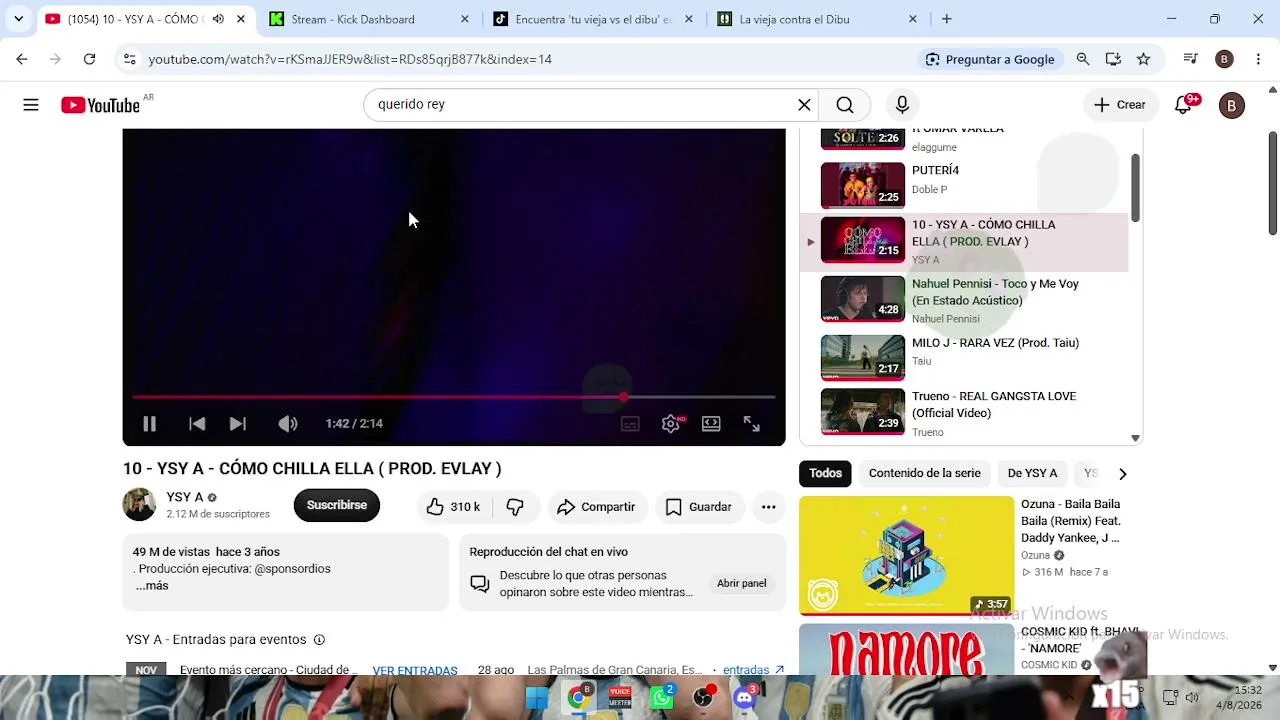1280x720 pixels.
Task: Switch to Stream - Kick Dashboard tab
Action: (x=370, y=19)
